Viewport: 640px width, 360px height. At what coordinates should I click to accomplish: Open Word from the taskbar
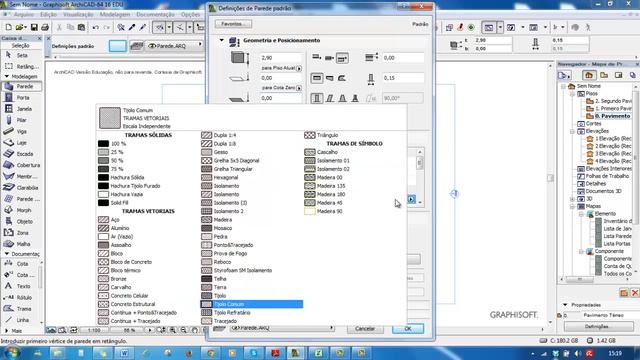pyautogui.click(x=124, y=353)
